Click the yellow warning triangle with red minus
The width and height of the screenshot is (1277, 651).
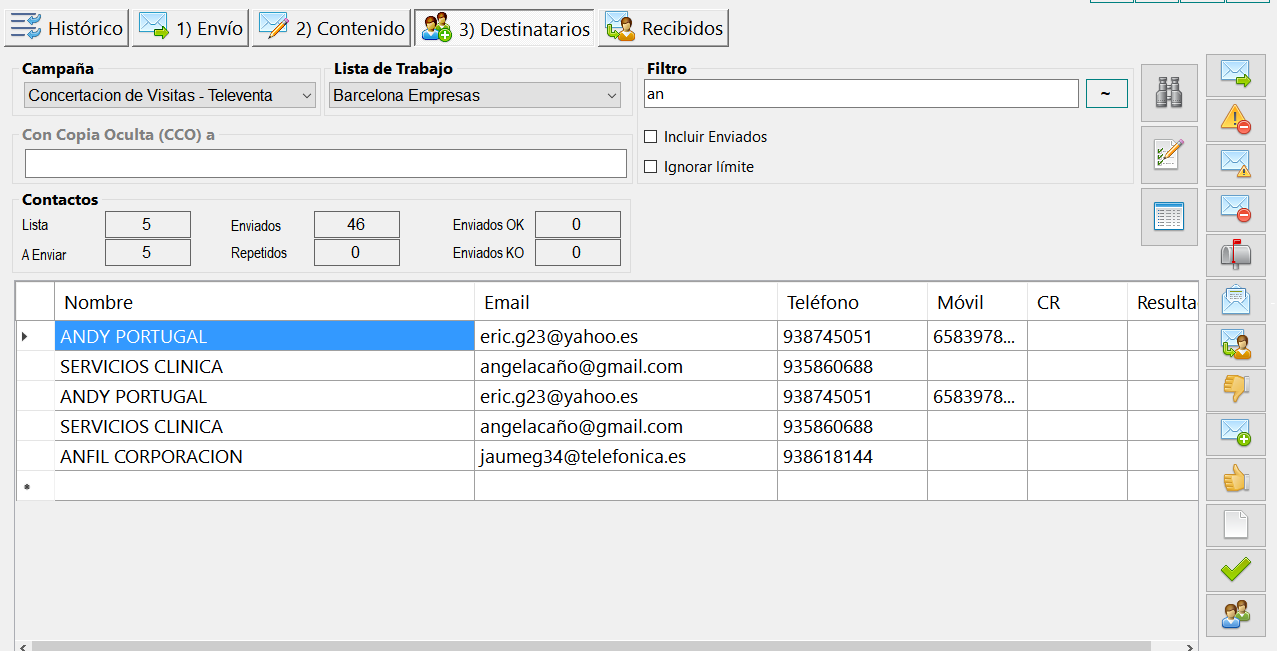pos(1237,121)
